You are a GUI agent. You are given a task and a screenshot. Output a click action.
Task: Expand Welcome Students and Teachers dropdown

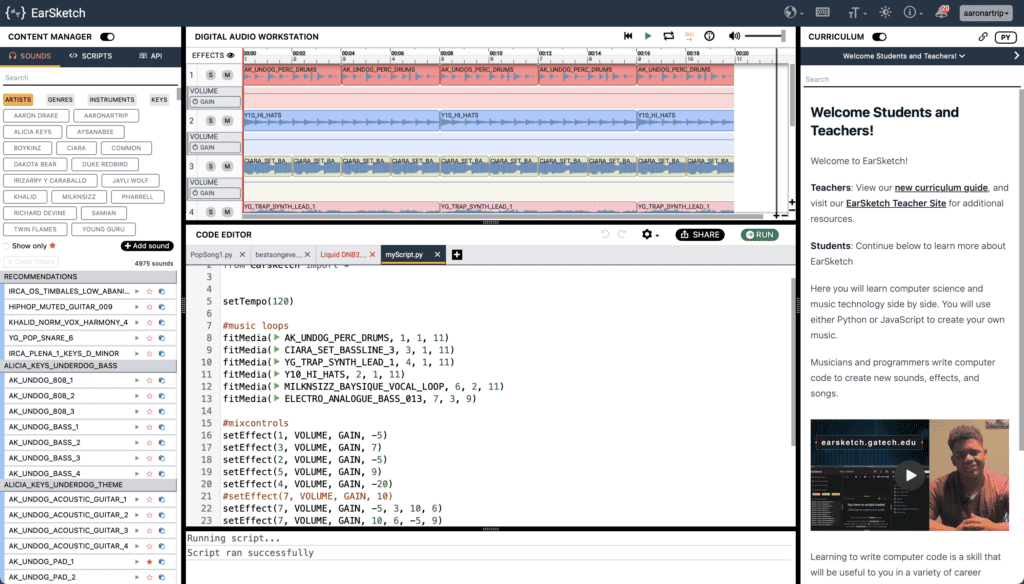[x=903, y=56]
